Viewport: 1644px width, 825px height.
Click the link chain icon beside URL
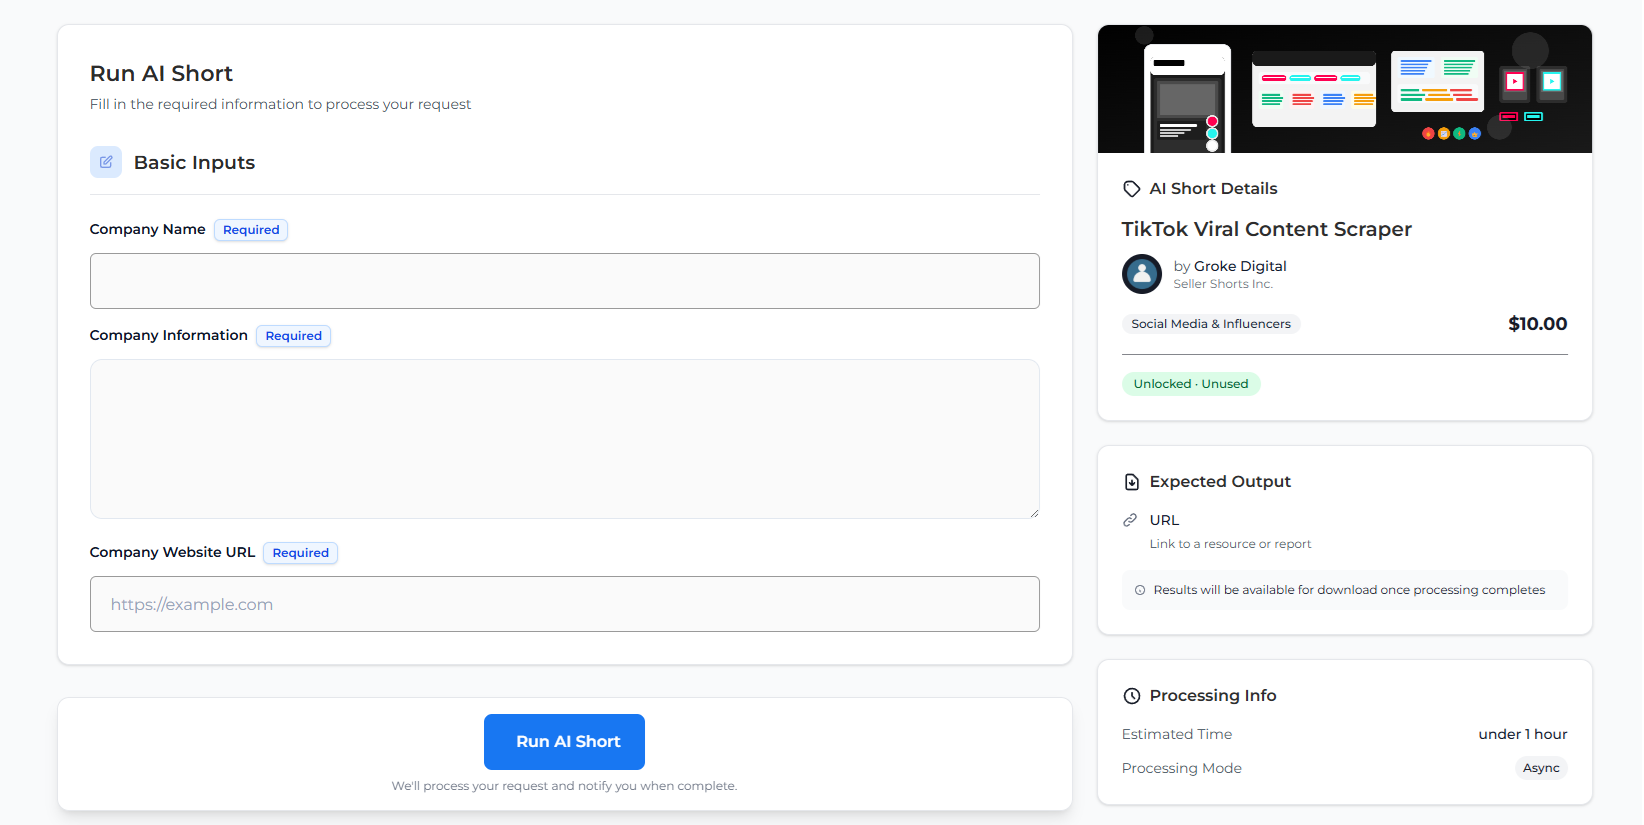click(x=1130, y=520)
